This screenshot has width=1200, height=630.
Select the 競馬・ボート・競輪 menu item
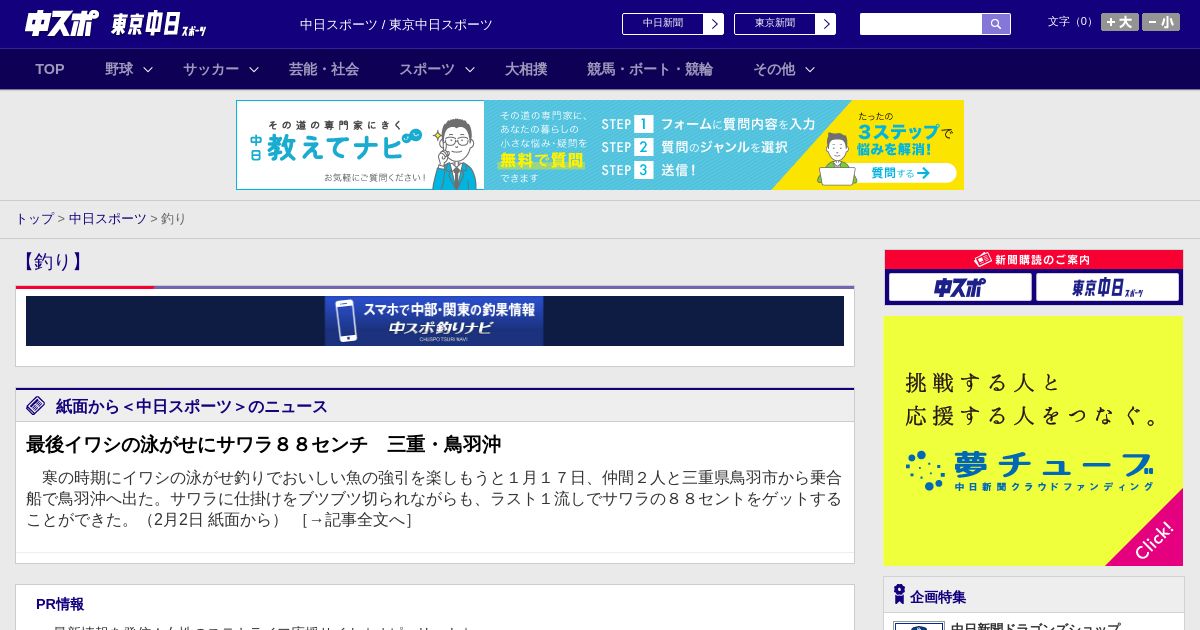point(650,69)
